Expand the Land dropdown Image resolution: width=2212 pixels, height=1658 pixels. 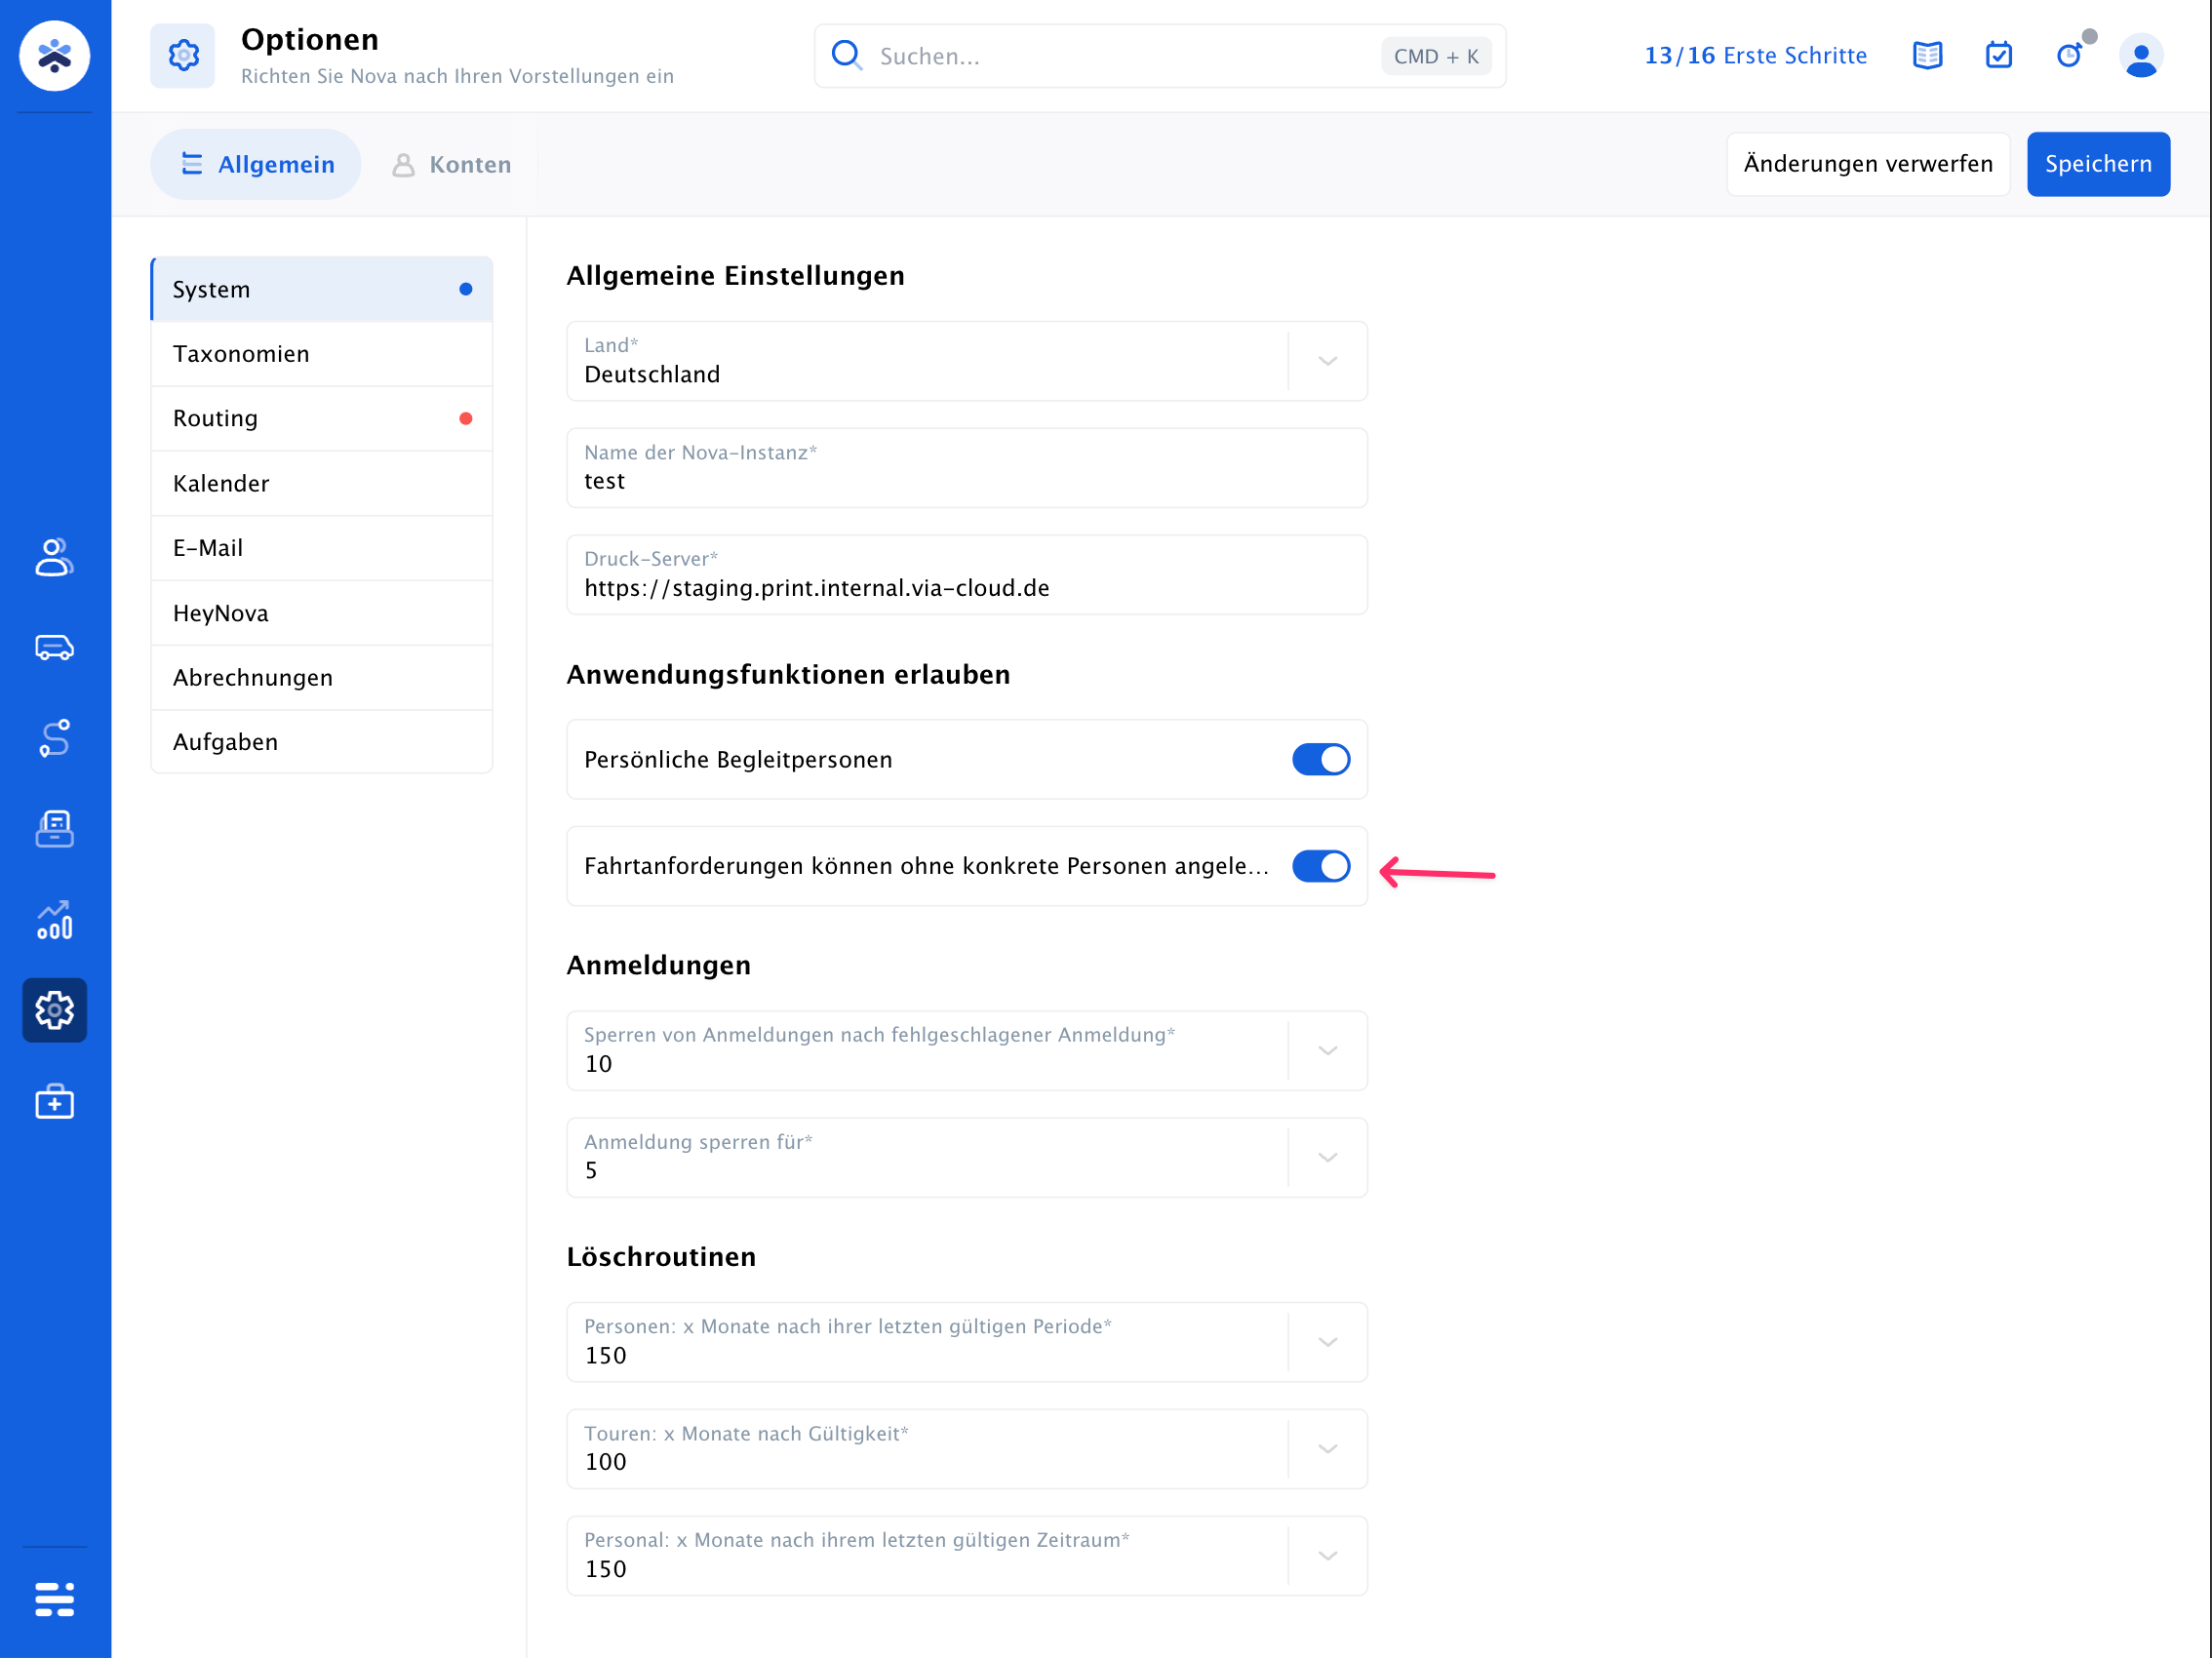click(1327, 361)
